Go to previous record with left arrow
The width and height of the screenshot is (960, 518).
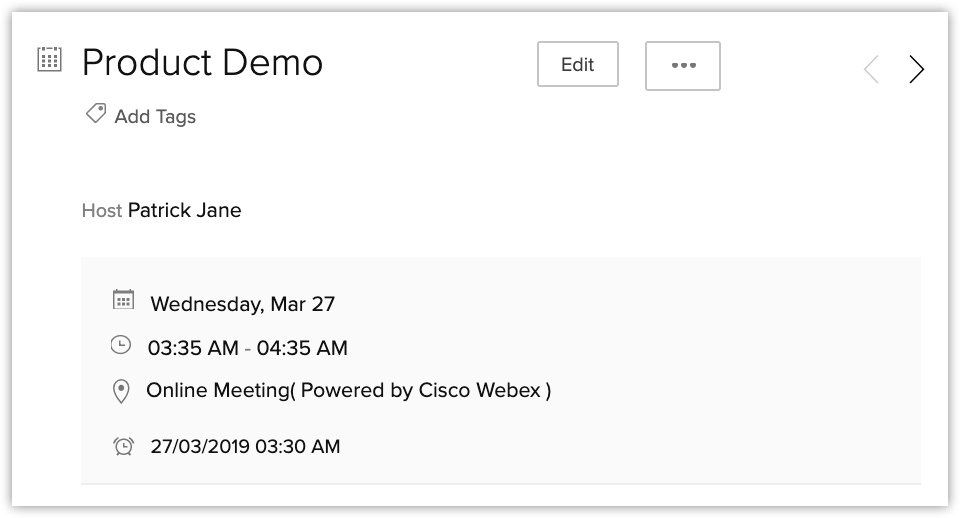(871, 69)
